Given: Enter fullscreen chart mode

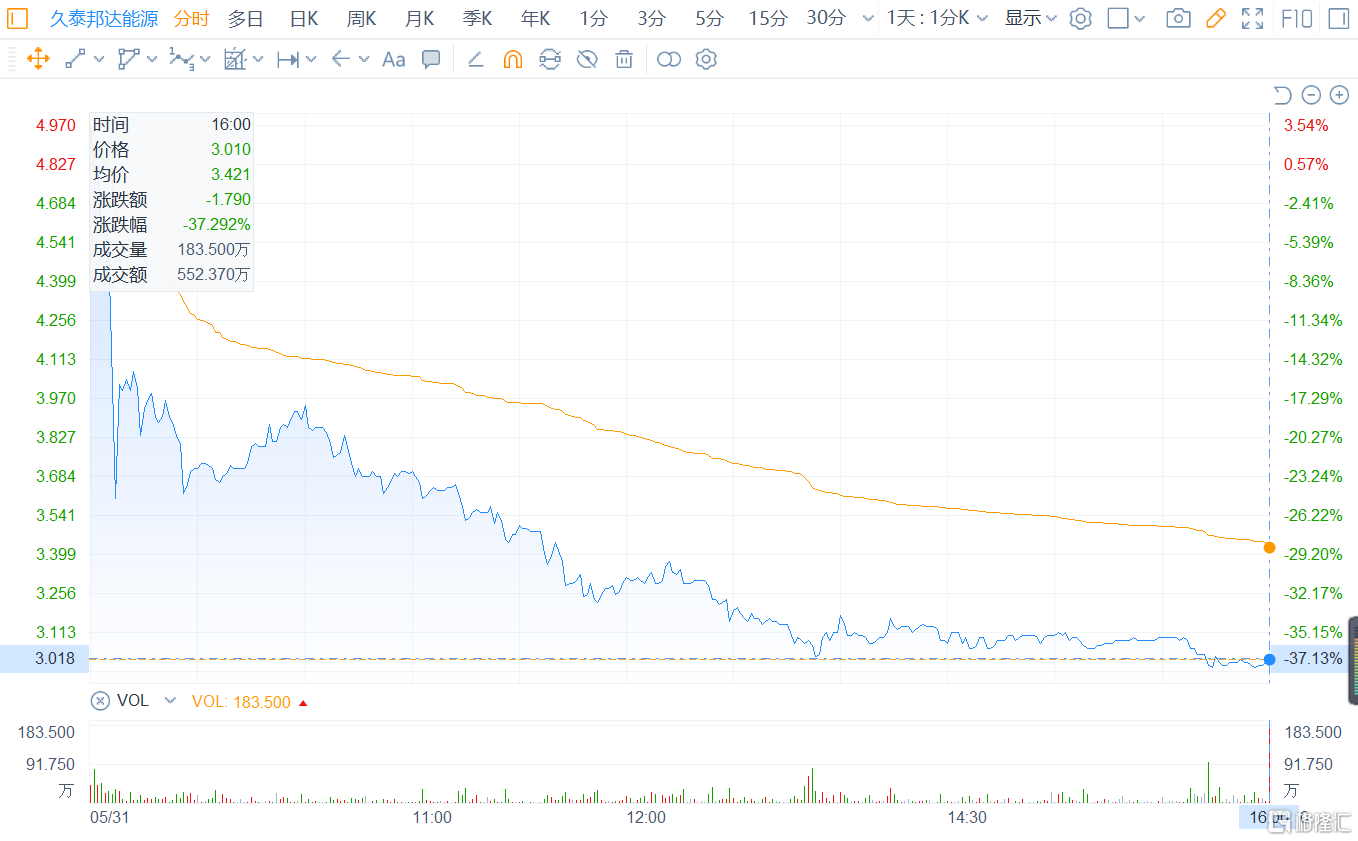Looking at the screenshot, I should coord(1252,18).
